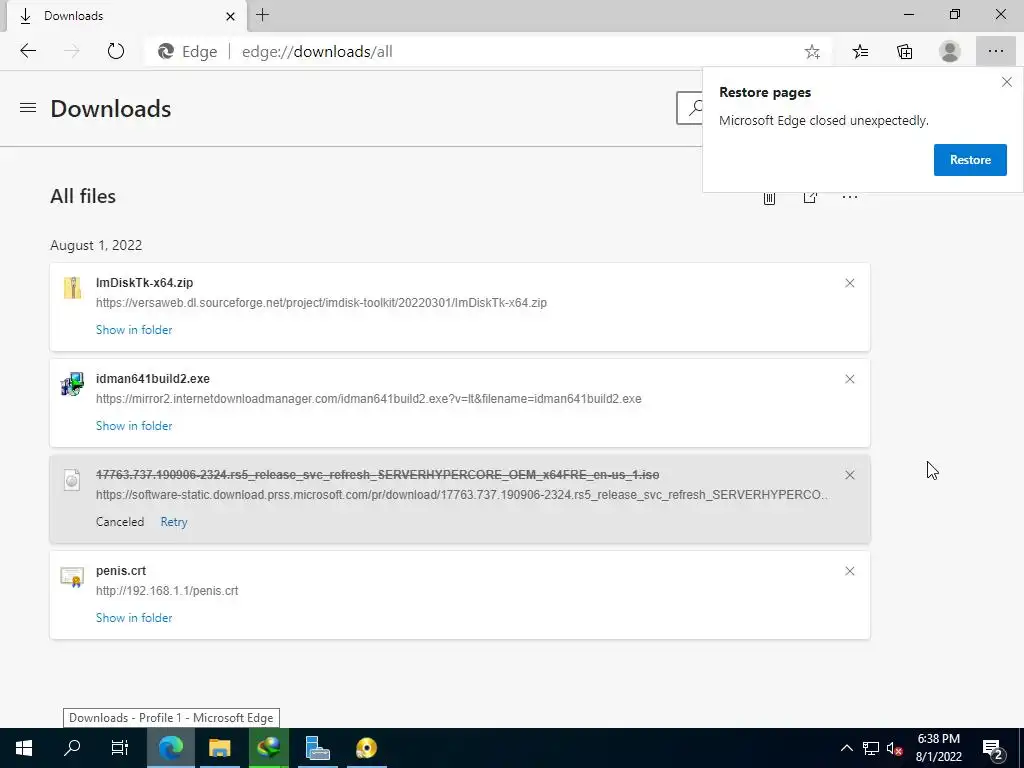Image resolution: width=1024 pixels, height=768 pixels.
Task: Click the Canceled status text
Action: coord(120,522)
